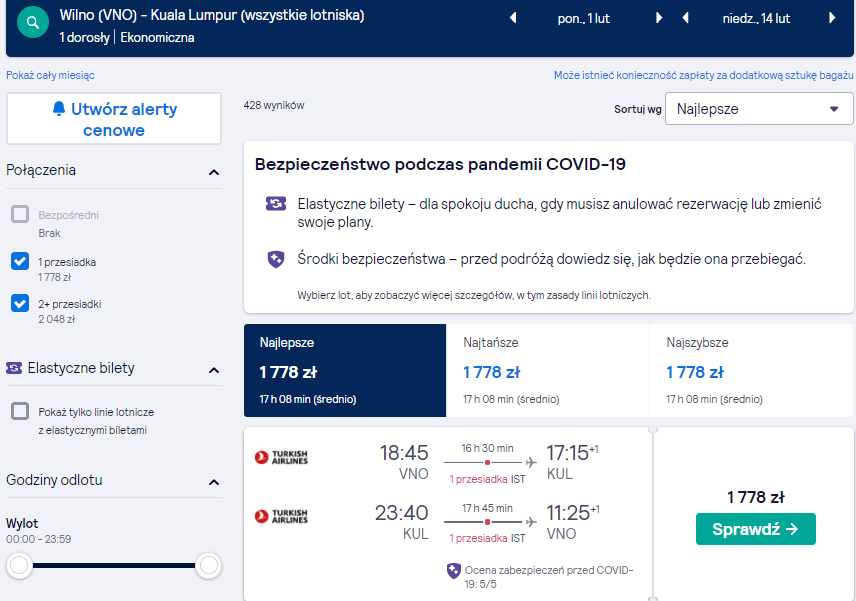Go to previous departure date arrow
Screen dimensions: 856x601
pyautogui.click(x=513, y=18)
